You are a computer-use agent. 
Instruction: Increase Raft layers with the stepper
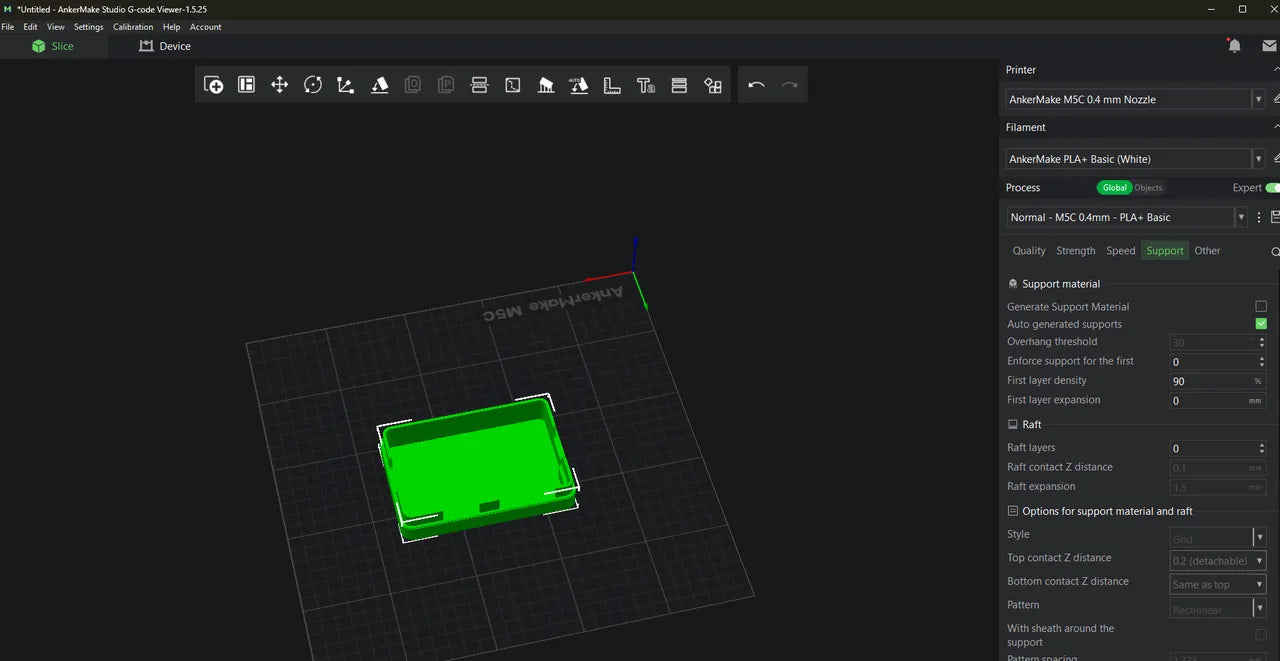(1260, 444)
